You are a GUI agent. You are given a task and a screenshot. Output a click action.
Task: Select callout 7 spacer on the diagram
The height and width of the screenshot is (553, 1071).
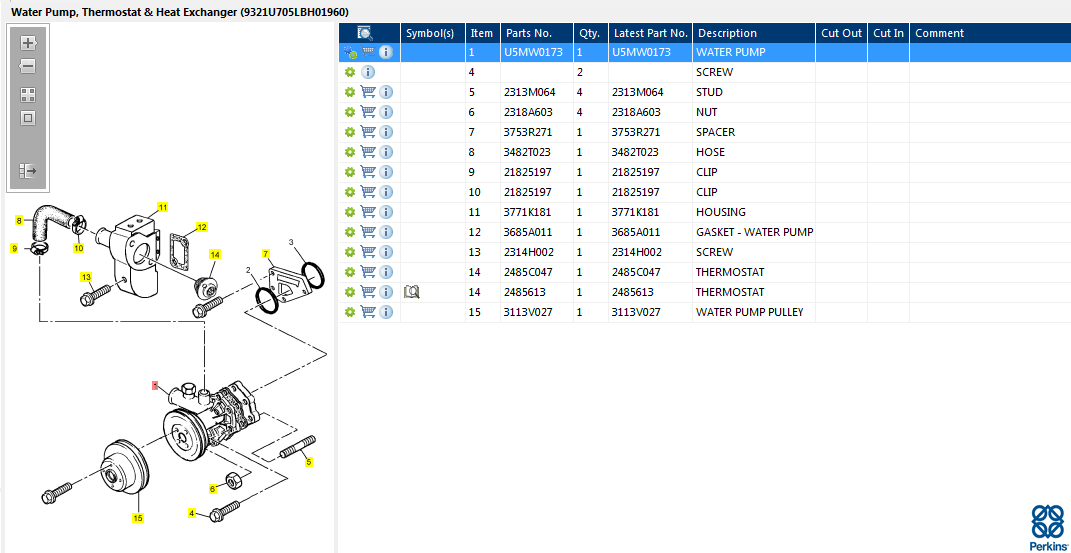[x=266, y=253]
